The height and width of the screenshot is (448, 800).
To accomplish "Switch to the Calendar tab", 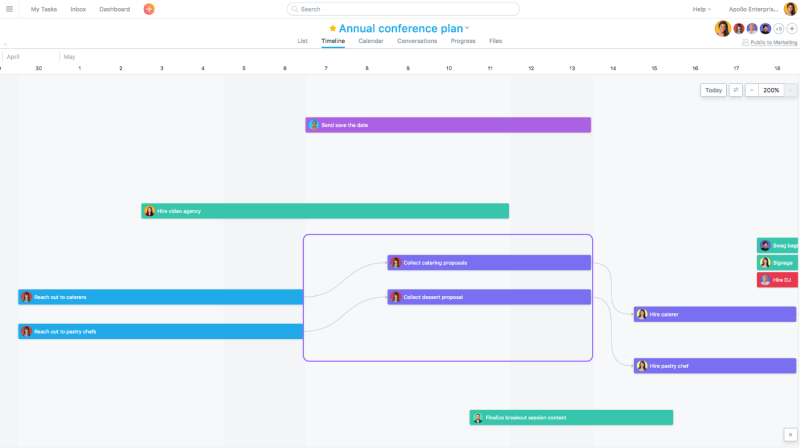I will coord(371,41).
